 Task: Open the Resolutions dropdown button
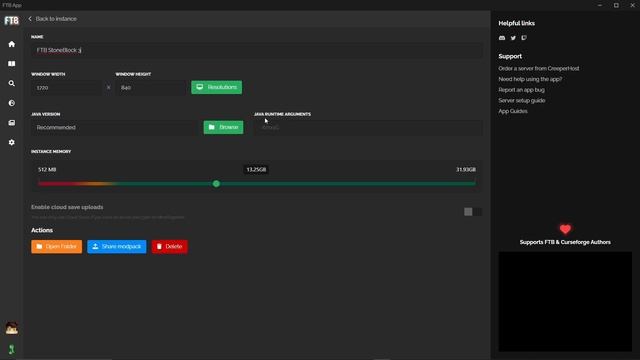pyautogui.click(x=216, y=87)
